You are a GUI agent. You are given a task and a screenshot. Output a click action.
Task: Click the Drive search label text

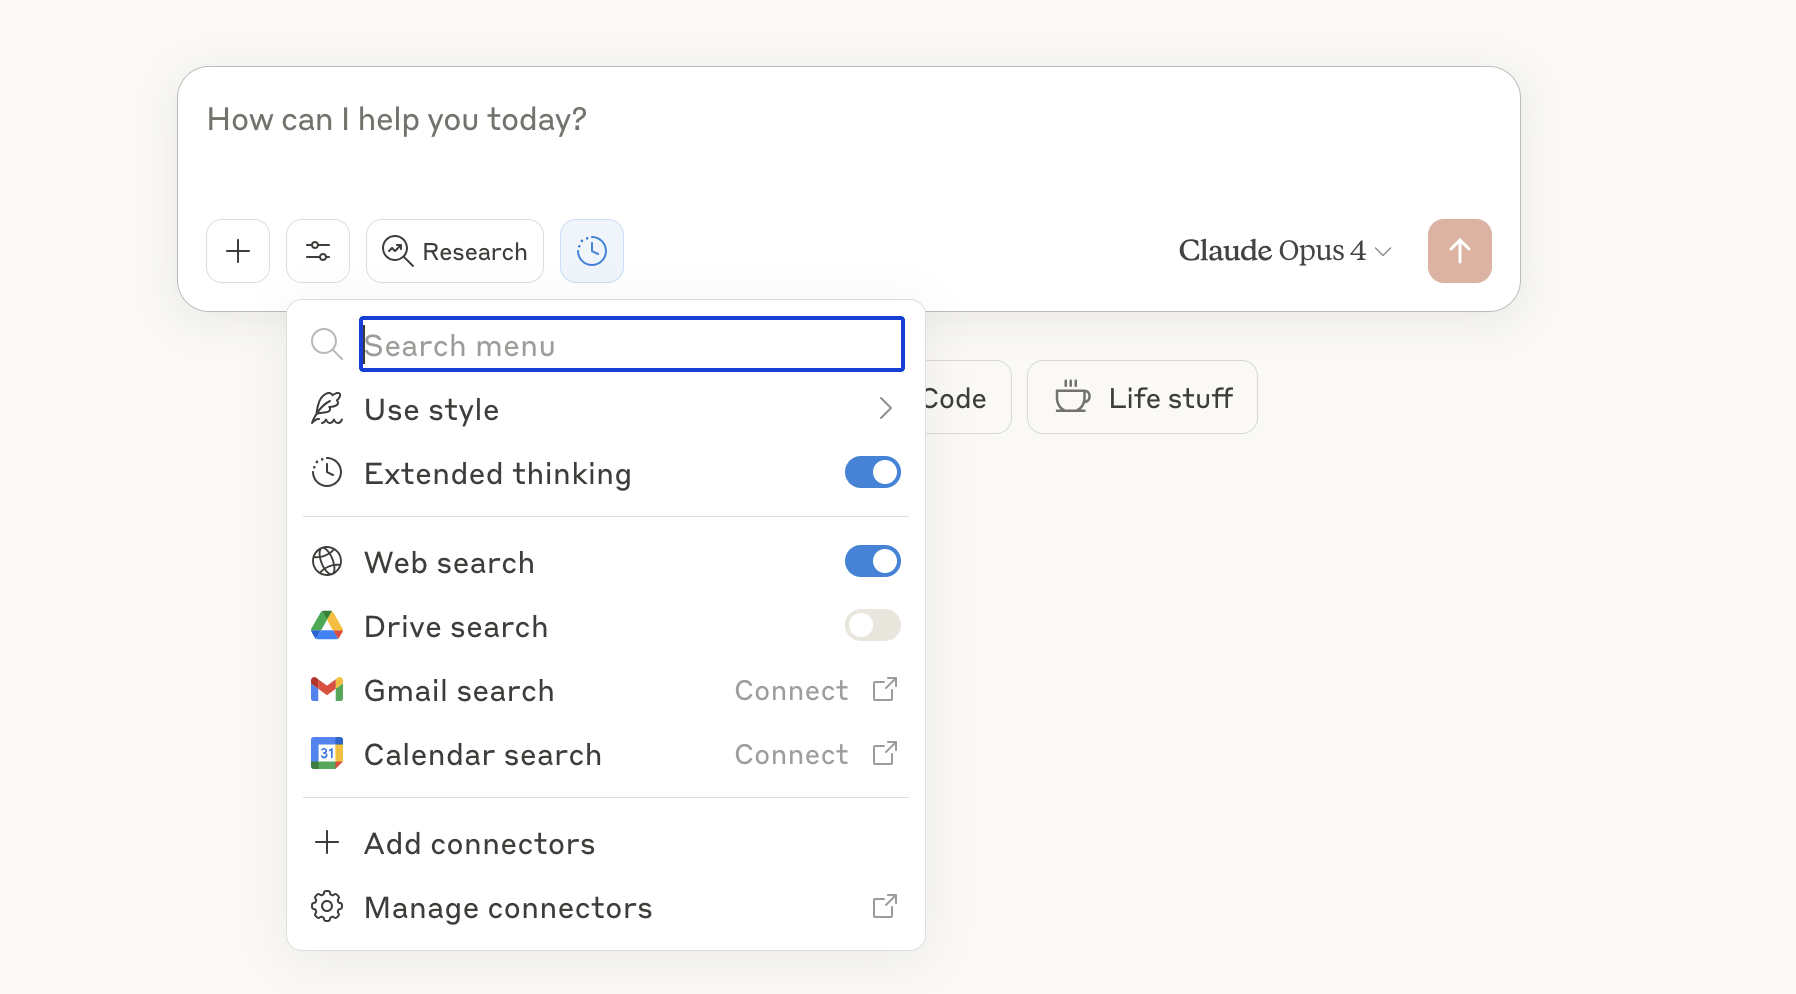coord(456,627)
